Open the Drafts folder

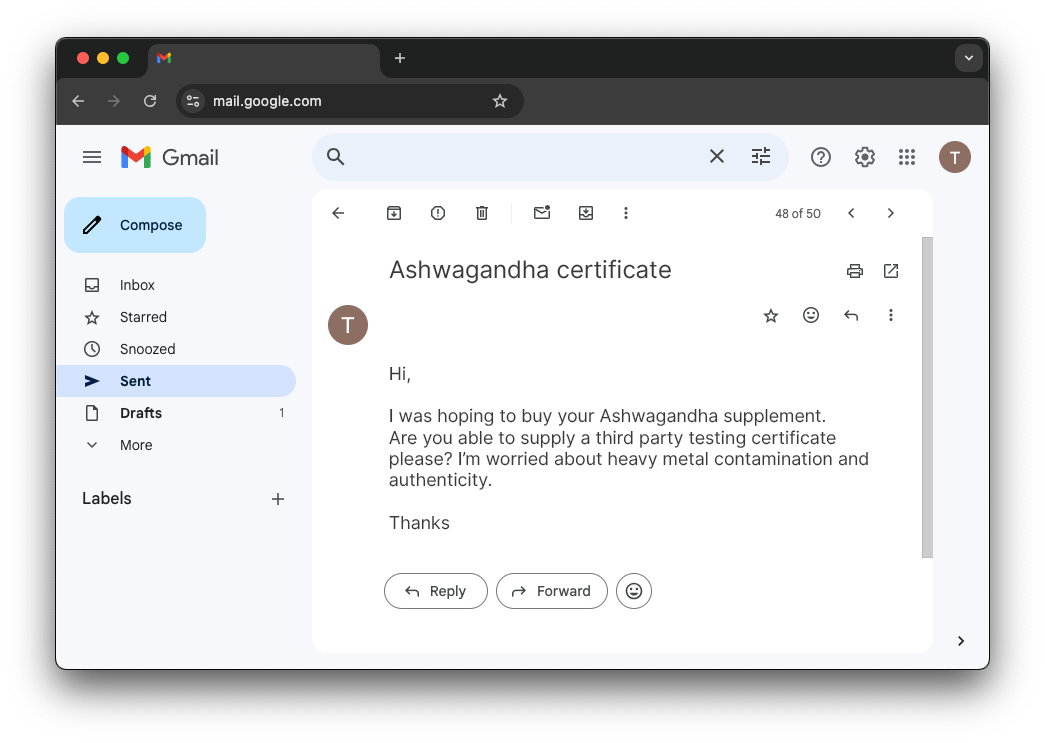coord(176,413)
